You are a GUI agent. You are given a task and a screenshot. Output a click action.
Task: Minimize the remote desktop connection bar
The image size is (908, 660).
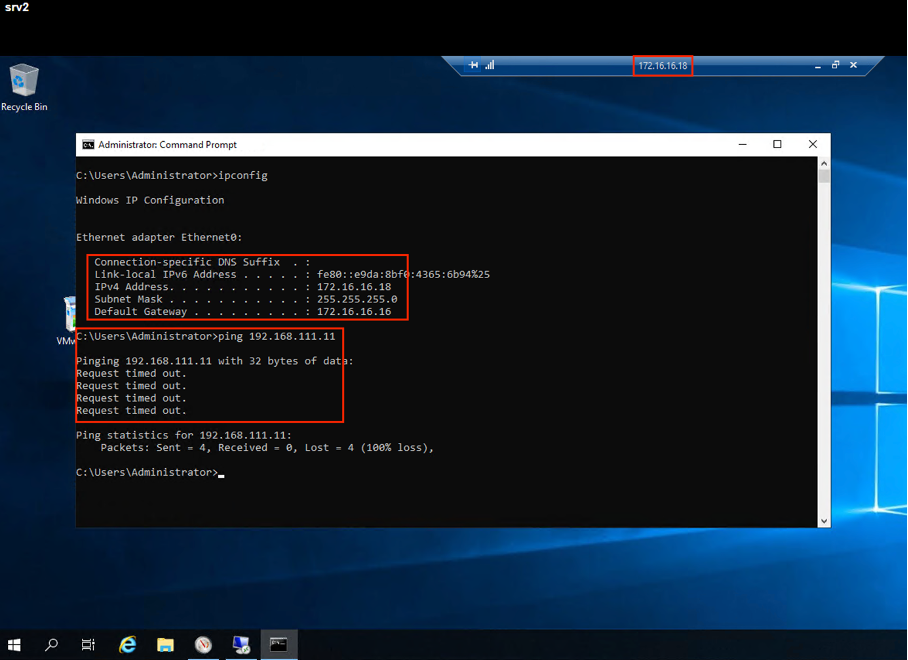point(817,65)
